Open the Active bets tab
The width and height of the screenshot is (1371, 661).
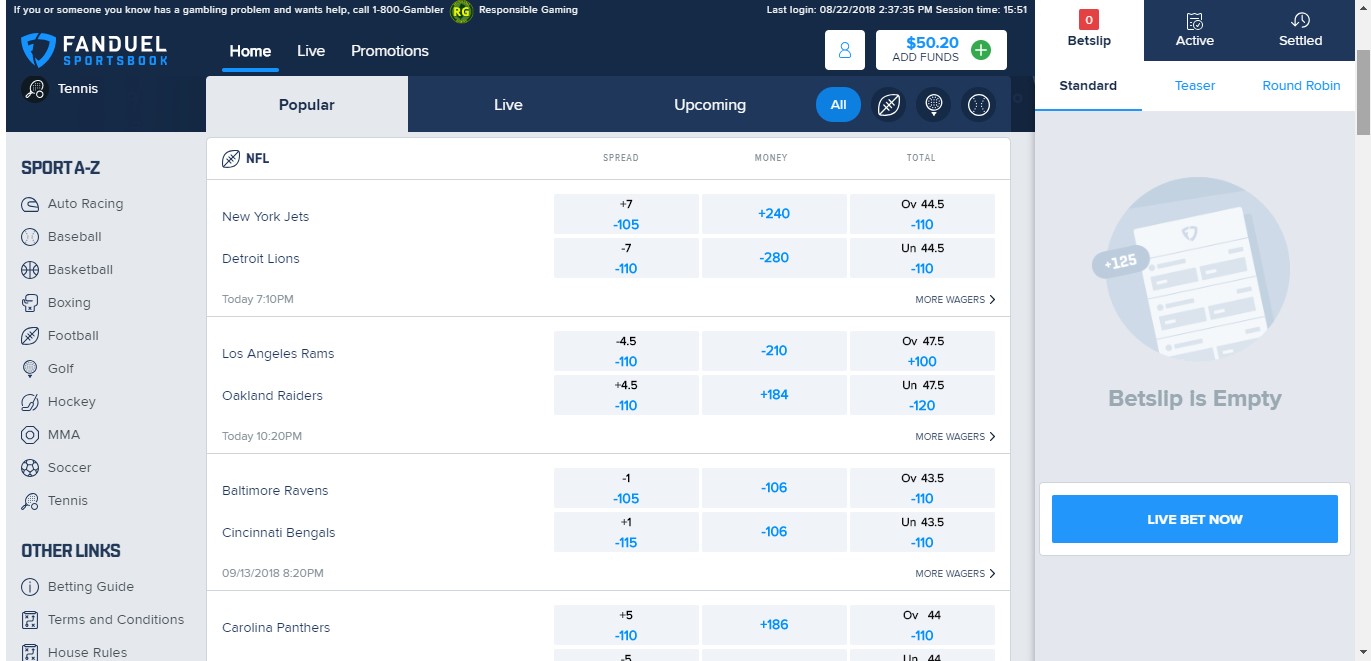click(x=1195, y=30)
